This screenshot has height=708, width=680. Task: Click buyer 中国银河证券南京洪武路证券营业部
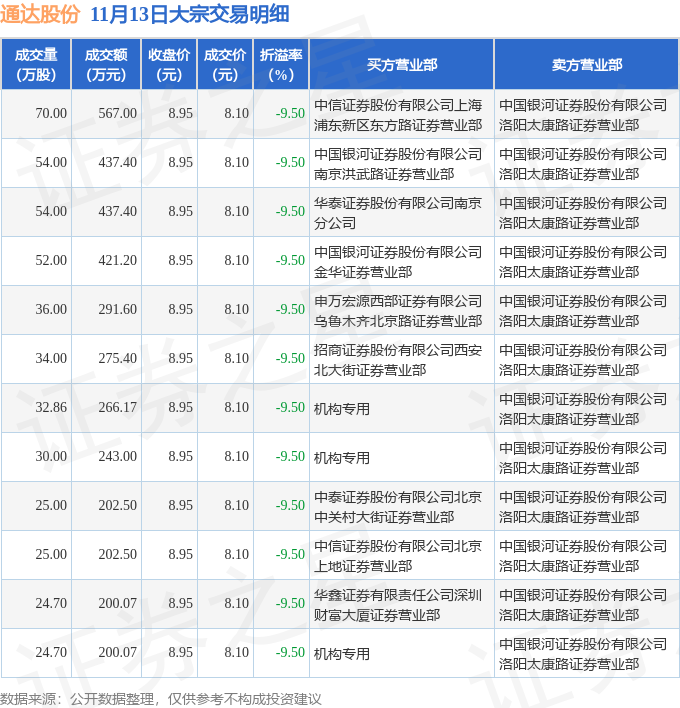click(398, 164)
